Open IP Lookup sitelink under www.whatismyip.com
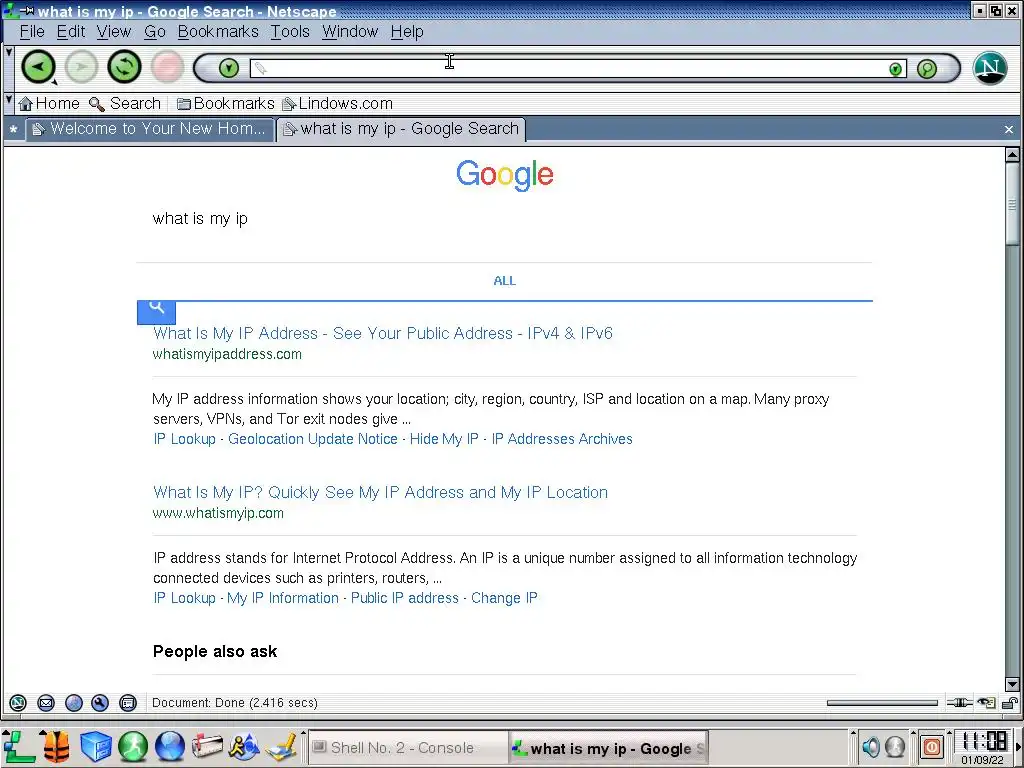Screen dimensions: 1024x768 tap(184, 598)
